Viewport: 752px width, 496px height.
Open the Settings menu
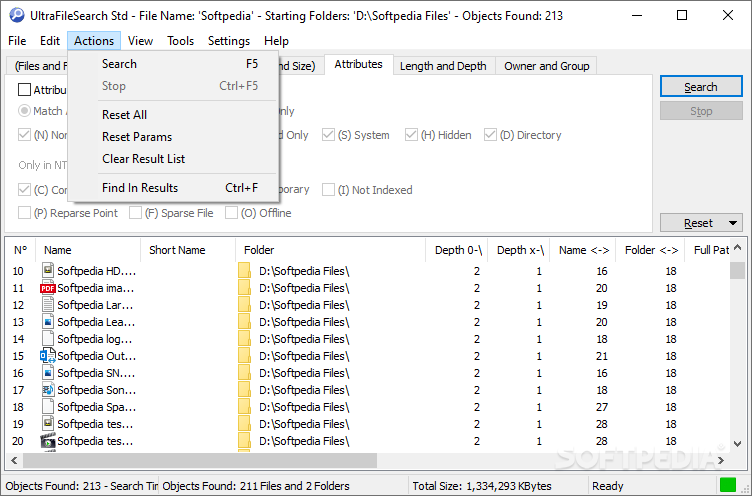(x=229, y=41)
